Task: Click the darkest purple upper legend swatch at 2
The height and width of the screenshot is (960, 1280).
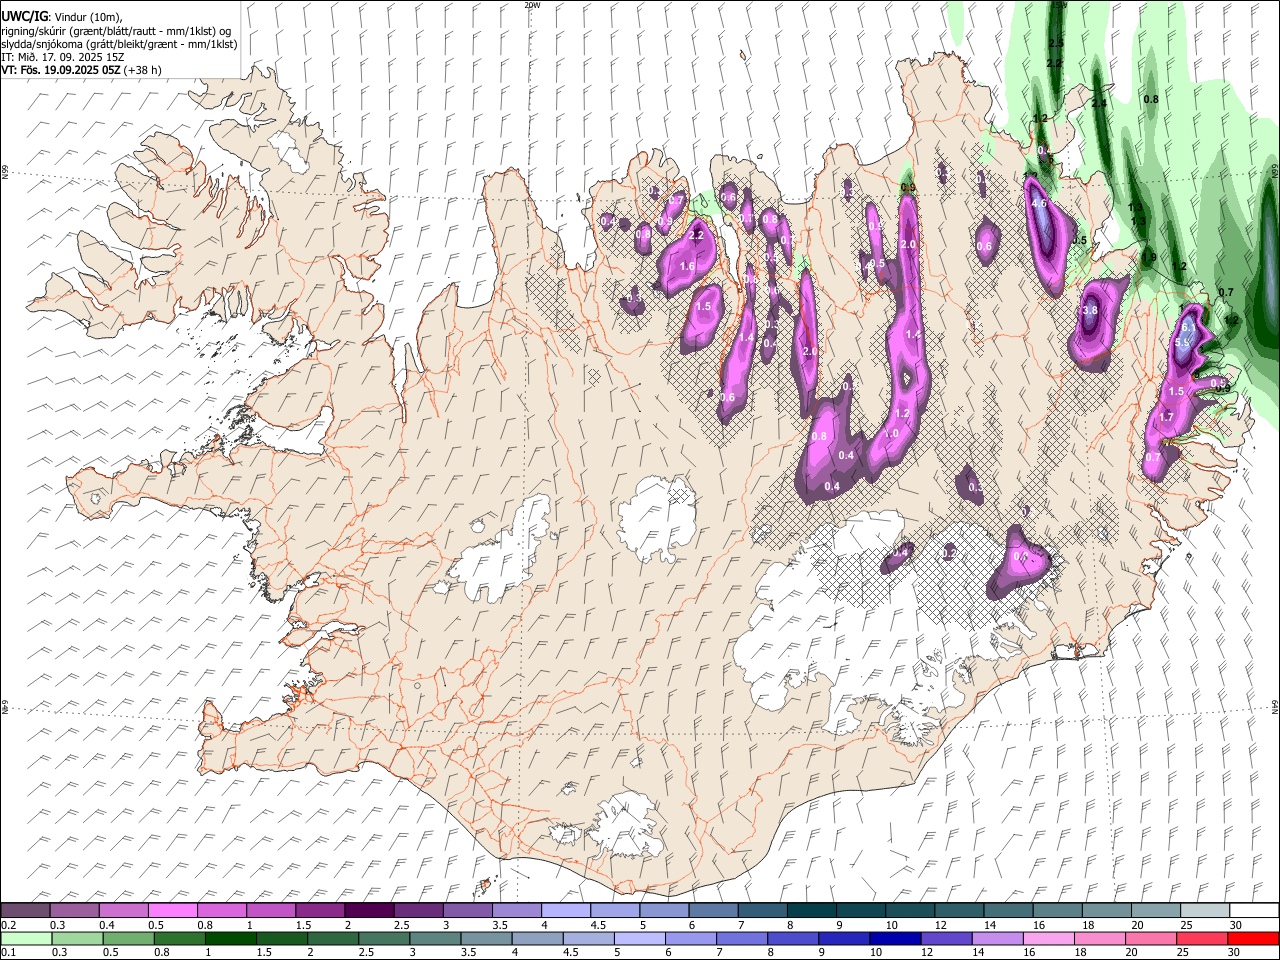Action: 369,910
